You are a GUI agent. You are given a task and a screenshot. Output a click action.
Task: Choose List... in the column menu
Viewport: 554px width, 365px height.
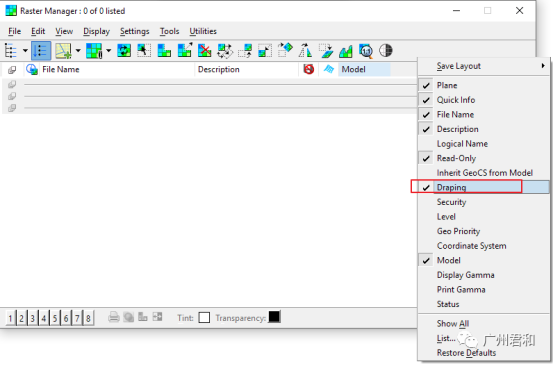pyautogui.click(x=484, y=338)
